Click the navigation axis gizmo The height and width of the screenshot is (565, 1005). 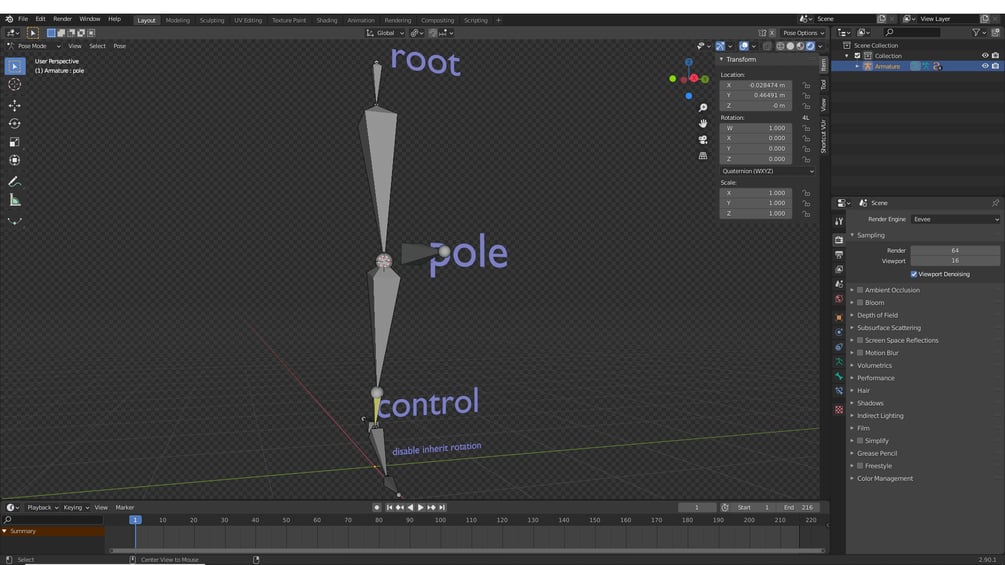[x=689, y=79]
